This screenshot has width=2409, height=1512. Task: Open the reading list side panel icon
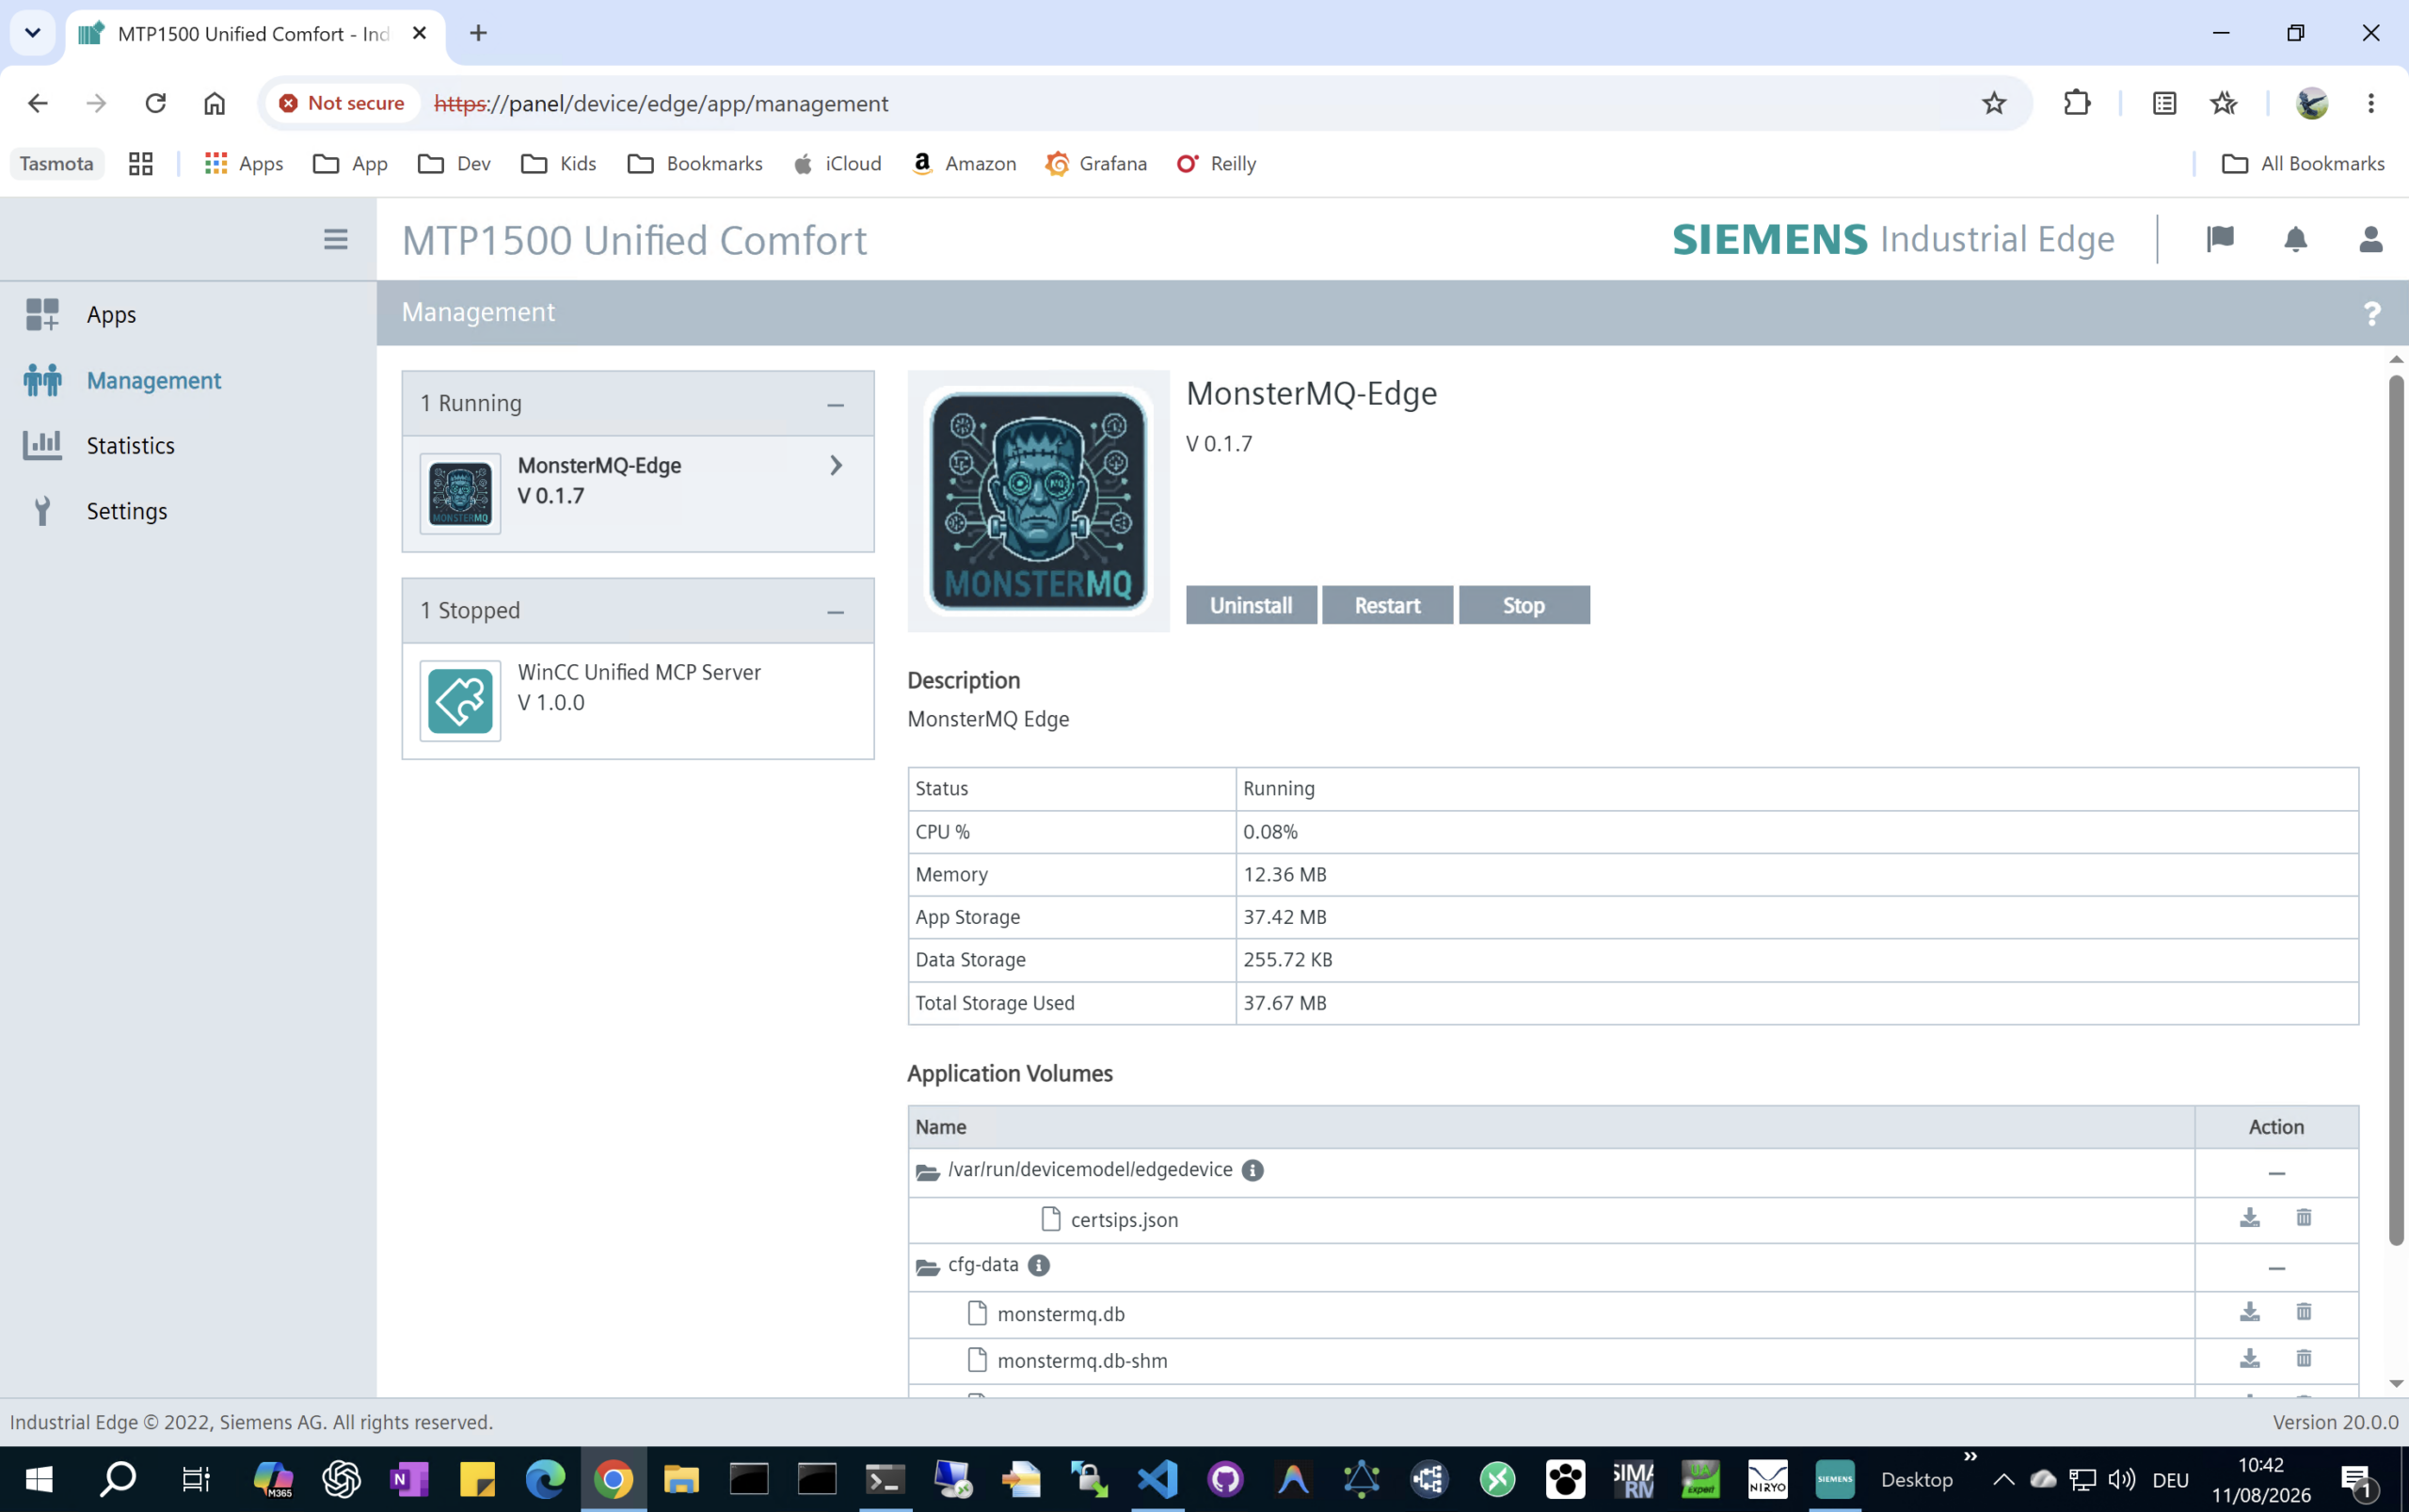[x=2164, y=103]
